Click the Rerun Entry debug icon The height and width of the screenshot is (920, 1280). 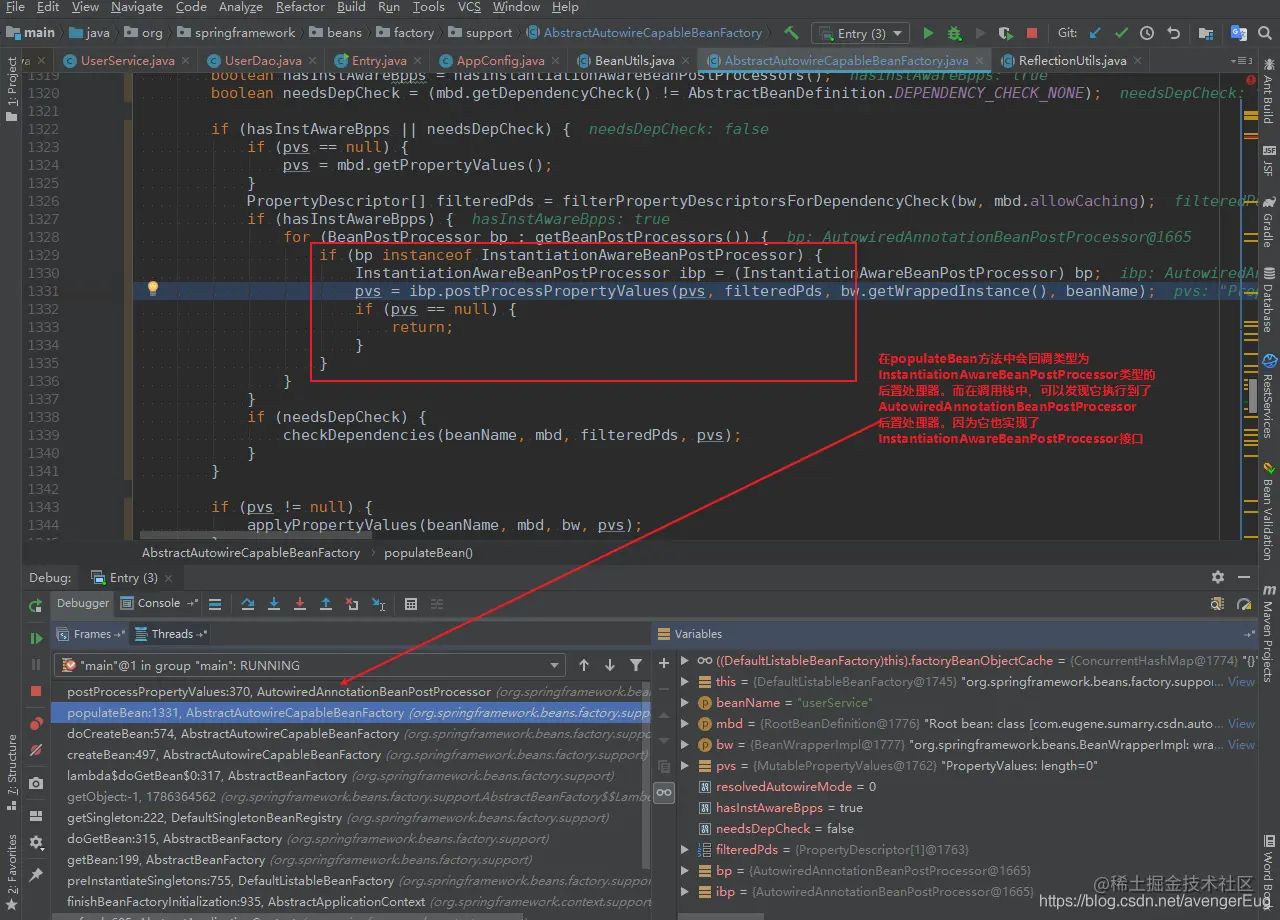coord(36,604)
